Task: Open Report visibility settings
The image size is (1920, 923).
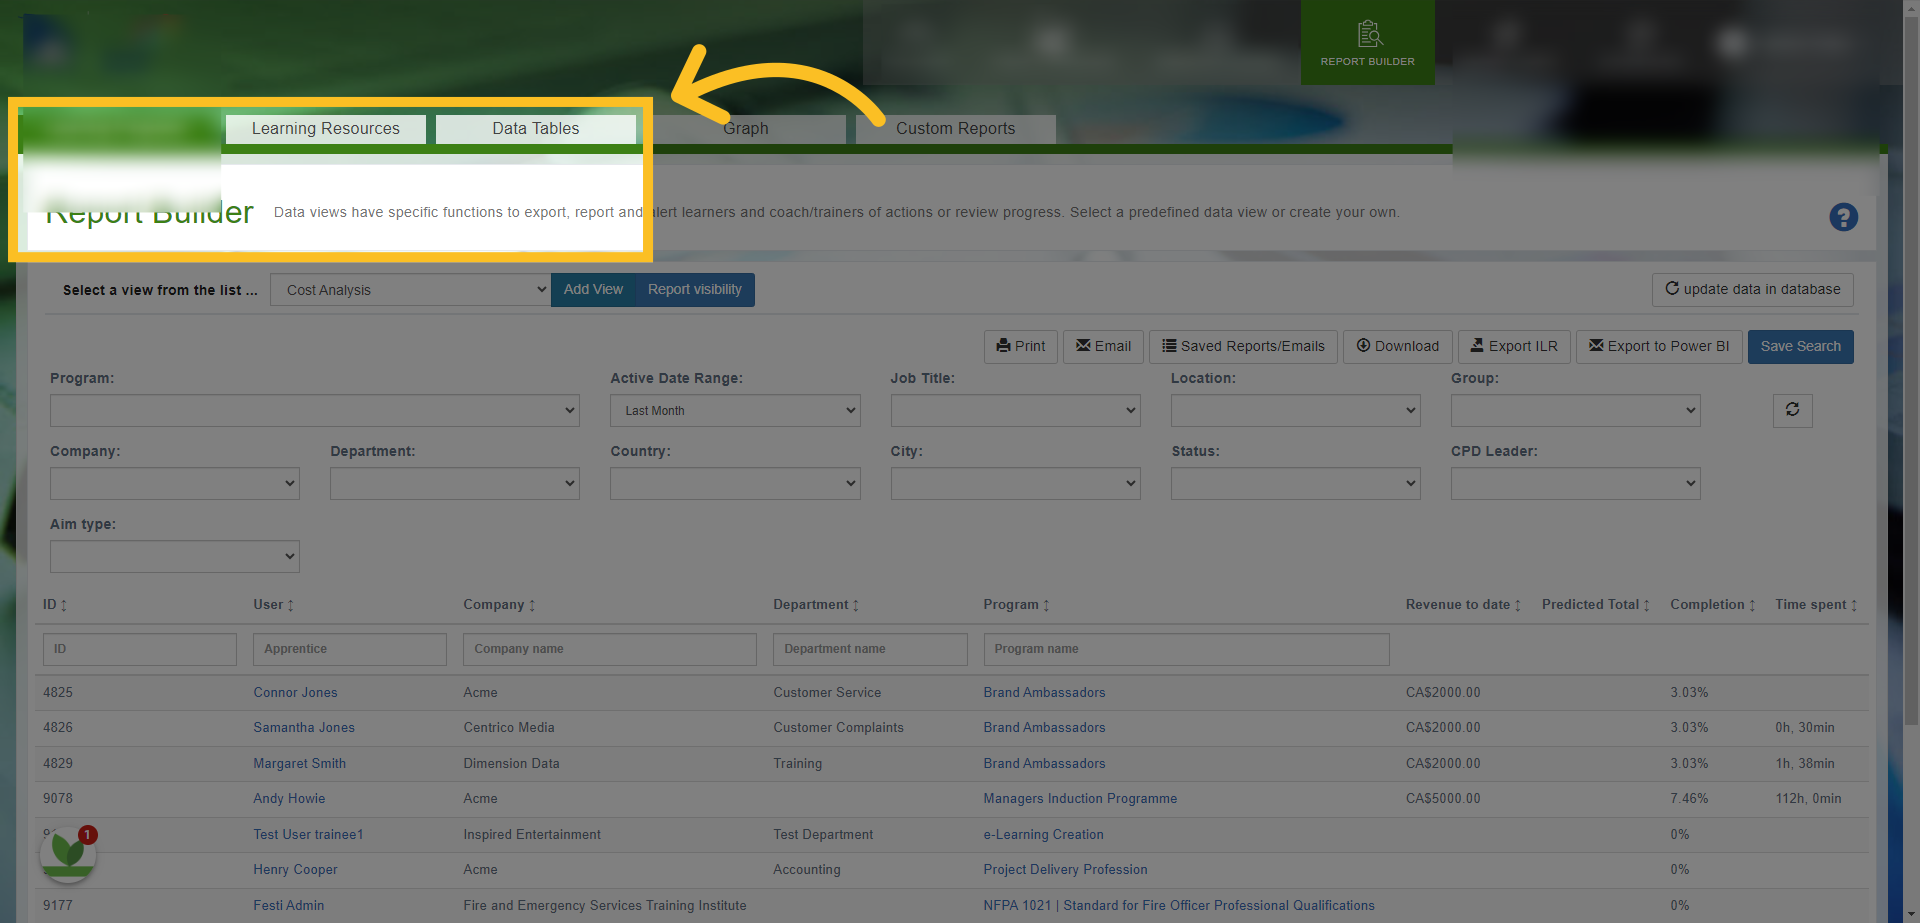Action: 695,290
